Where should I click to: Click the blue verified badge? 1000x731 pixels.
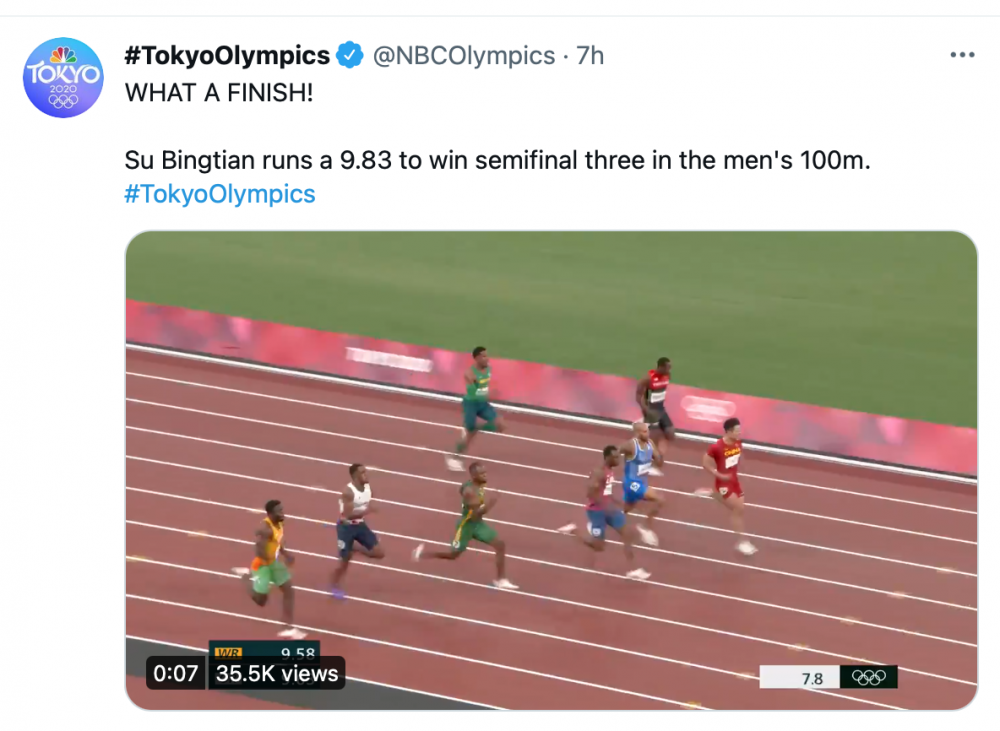(349, 56)
